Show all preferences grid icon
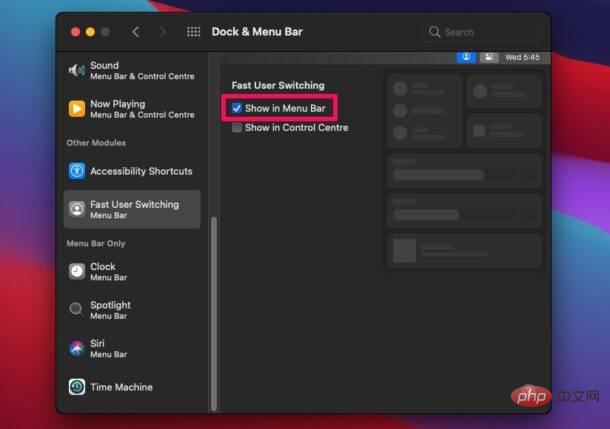The height and width of the screenshot is (429, 610). click(x=193, y=32)
